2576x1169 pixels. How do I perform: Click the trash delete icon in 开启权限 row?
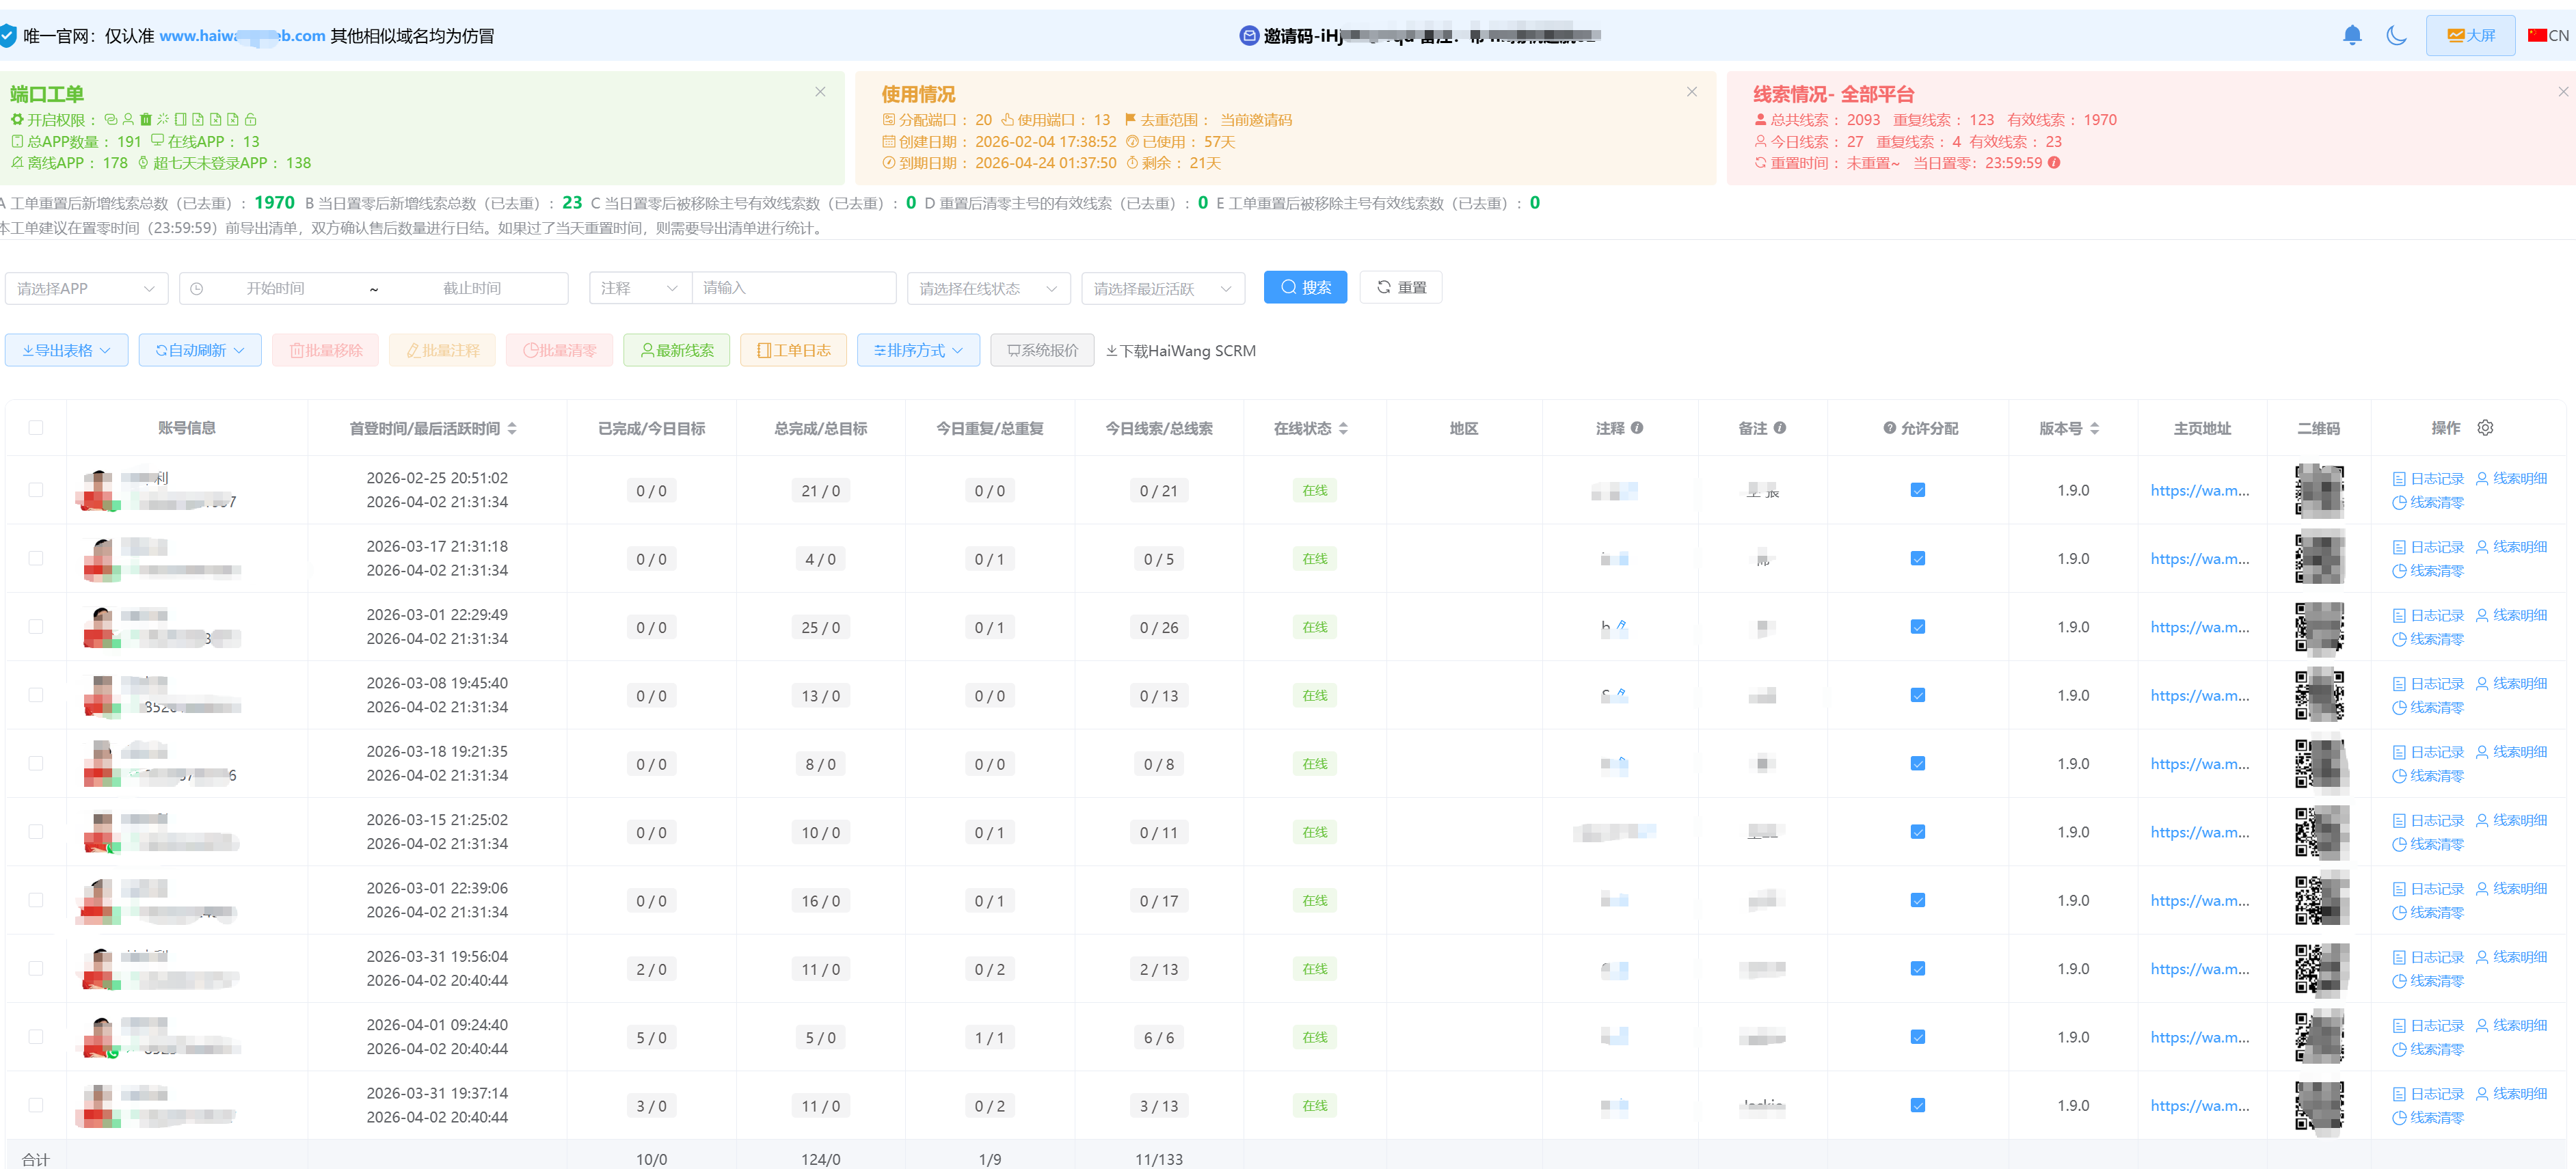pyautogui.click(x=145, y=119)
